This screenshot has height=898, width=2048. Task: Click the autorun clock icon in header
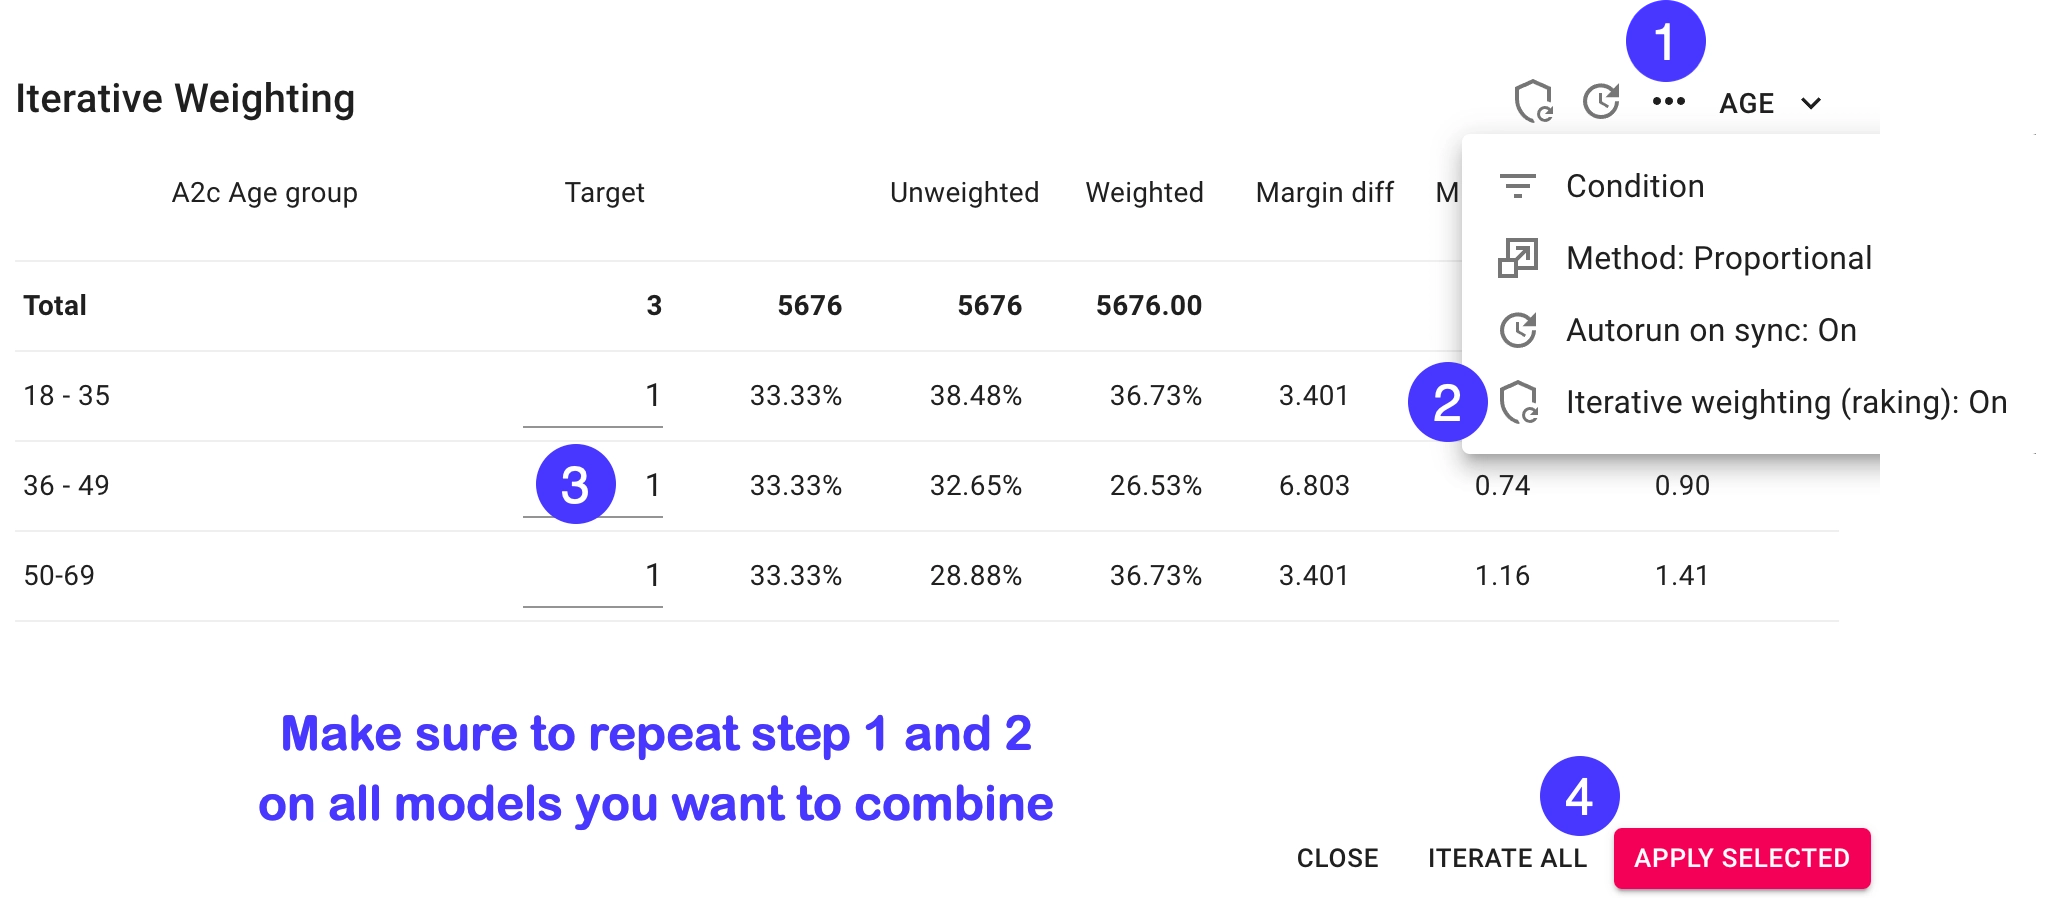[1601, 101]
